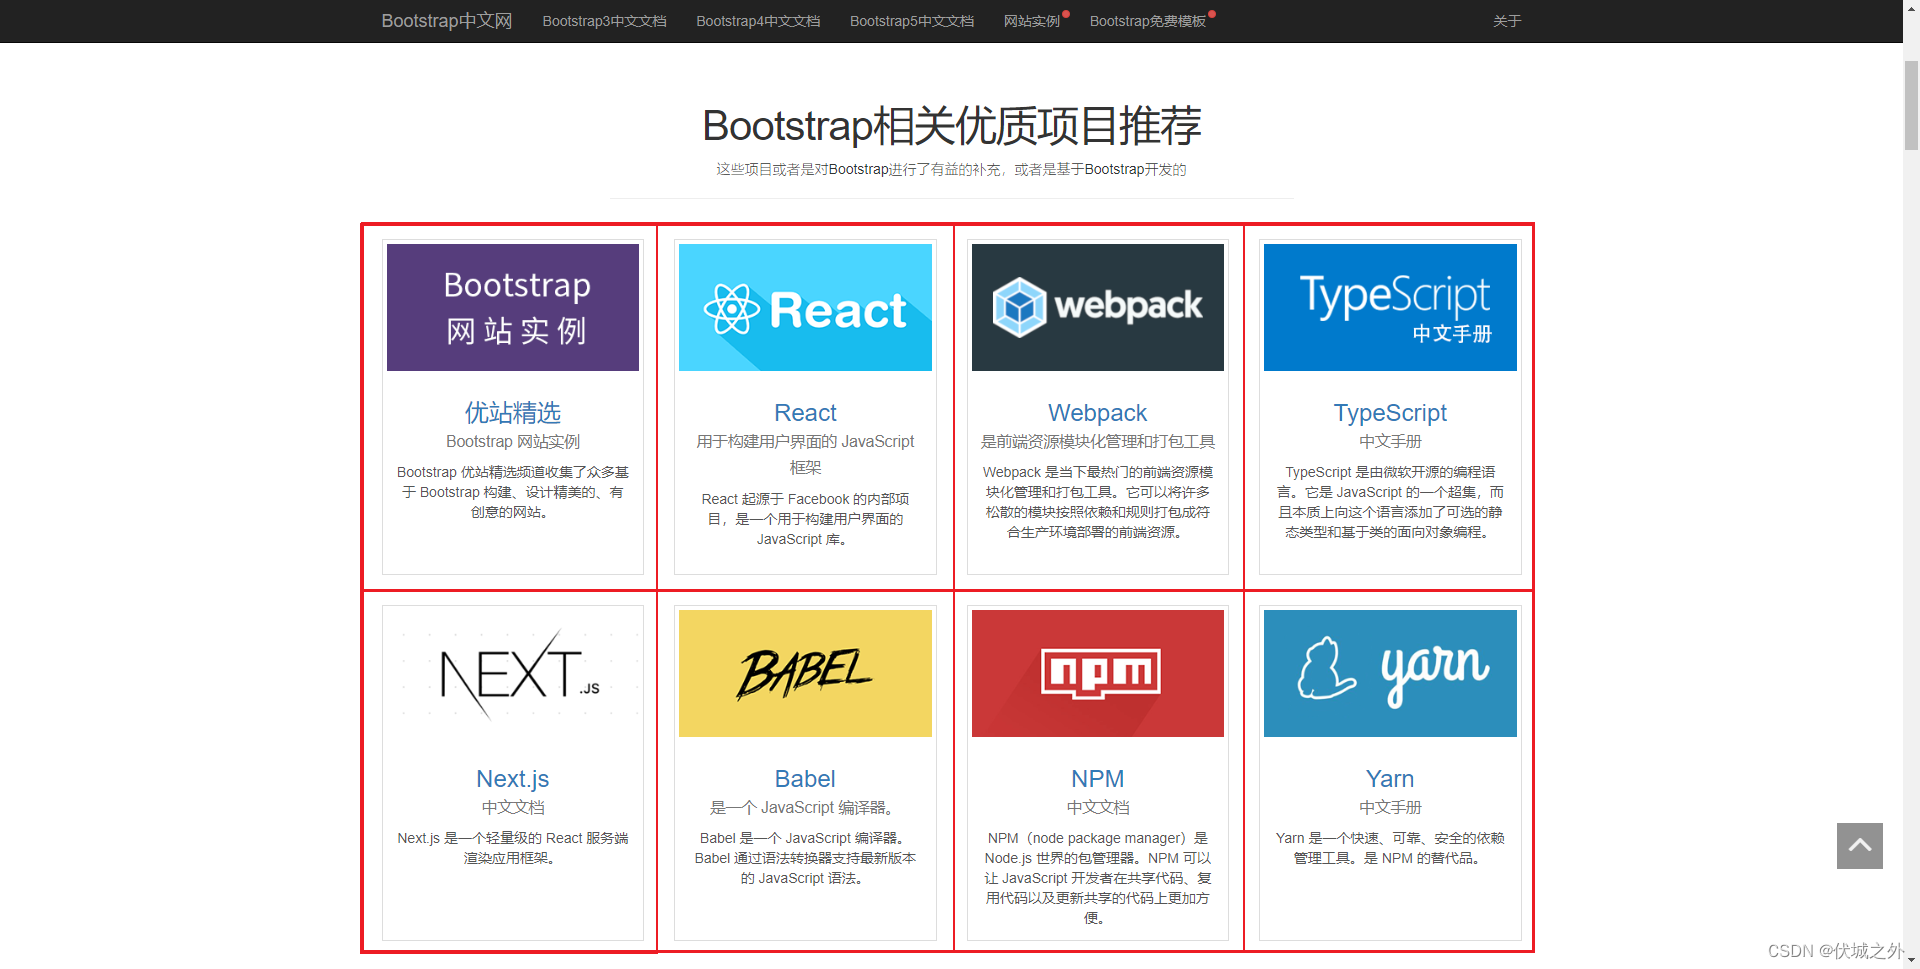Open 关于 nav item

point(1507,21)
